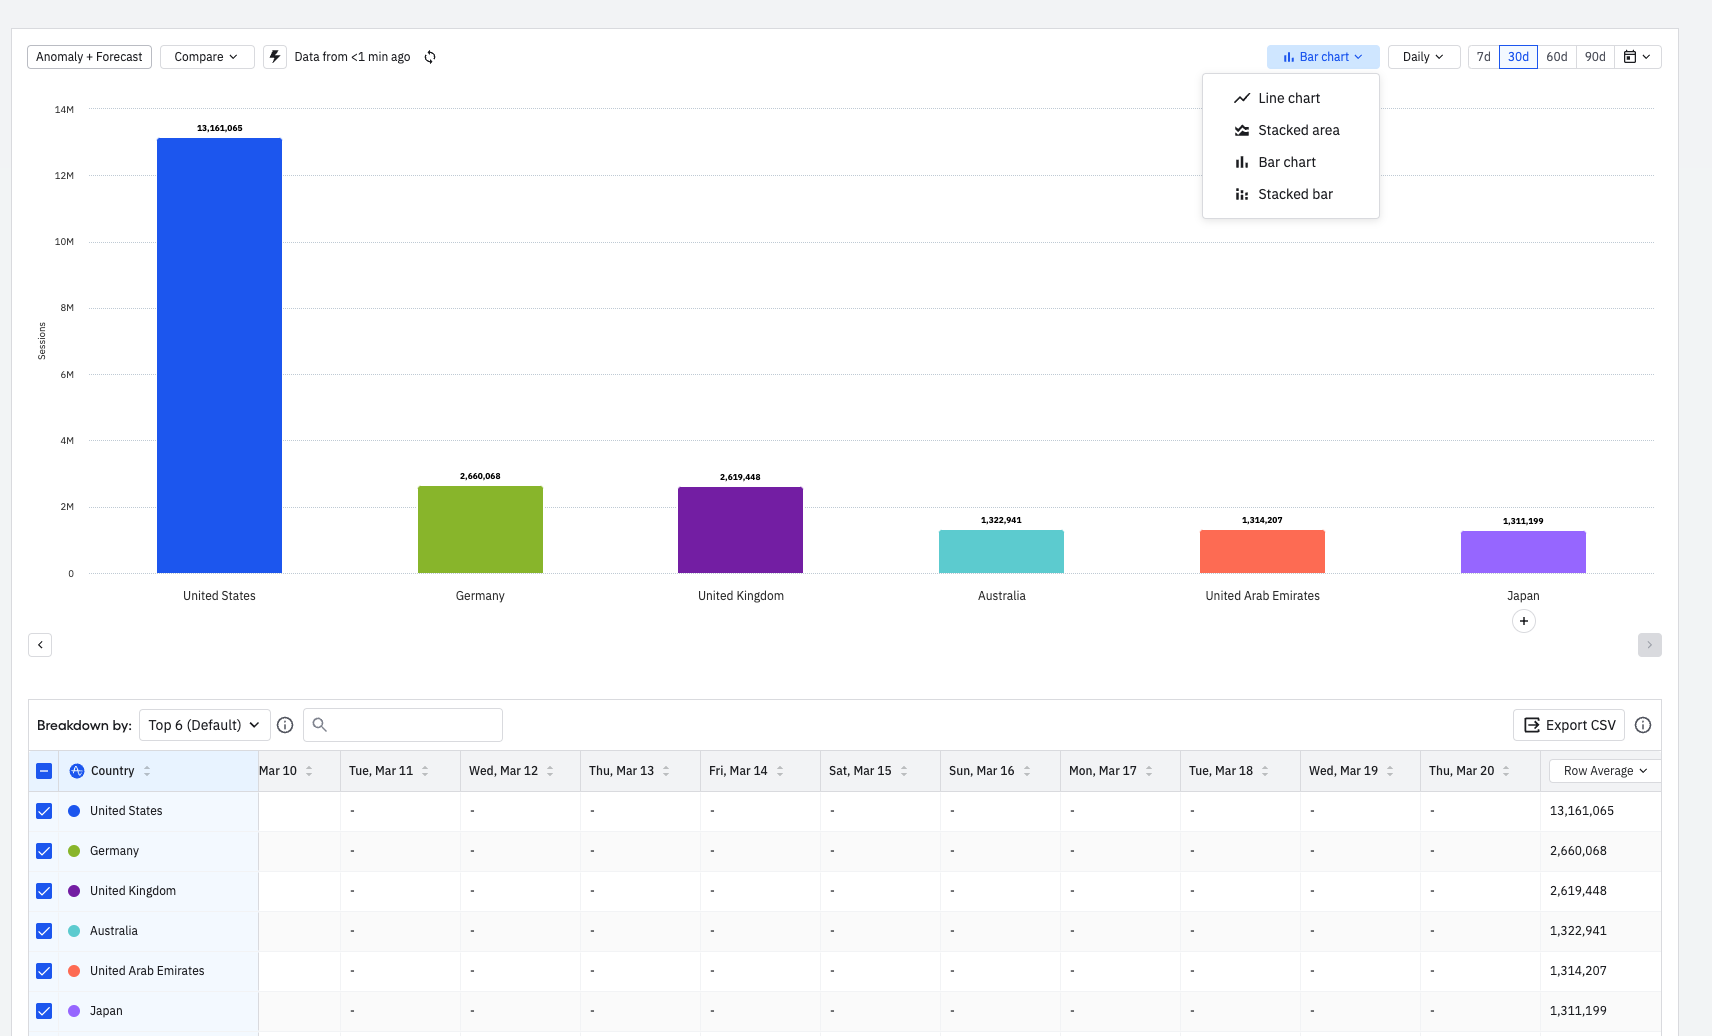Click the lightning bolt data freshness icon
The width and height of the screenshot is (1712, 1036).
pos(275,57)
